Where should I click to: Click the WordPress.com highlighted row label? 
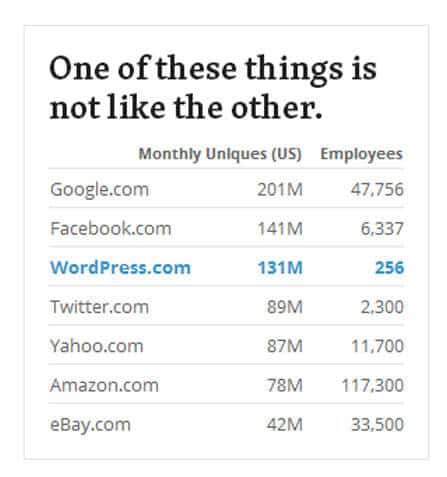[120, 268]
